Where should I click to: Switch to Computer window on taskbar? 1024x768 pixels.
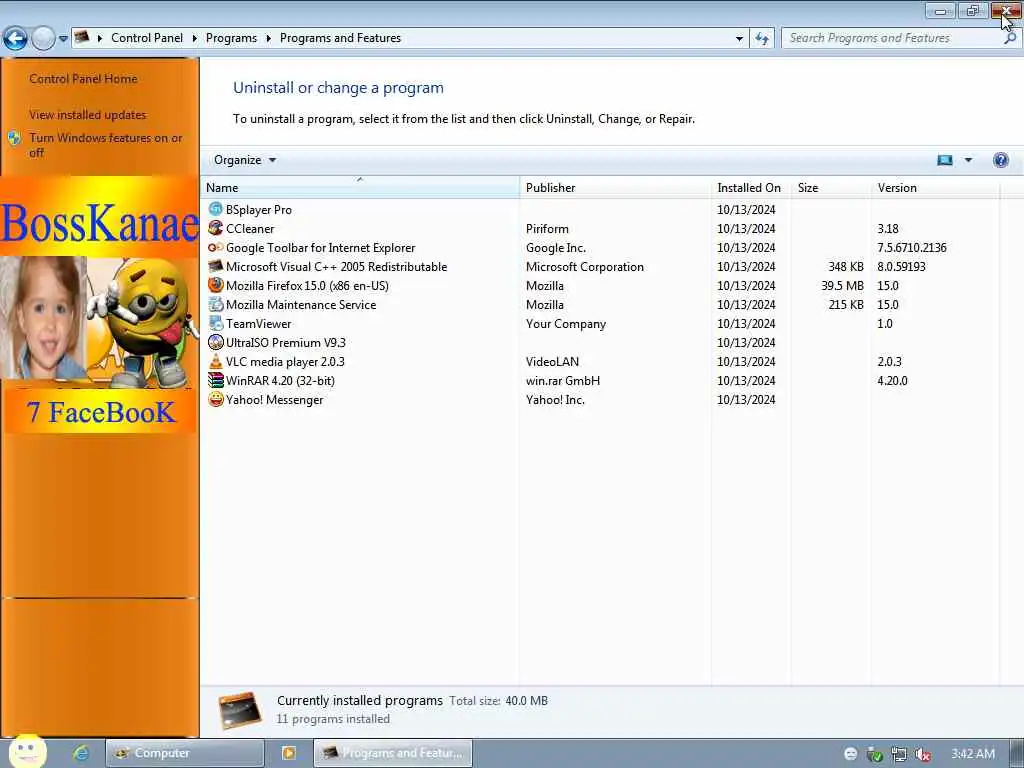[x=185, y=753]
